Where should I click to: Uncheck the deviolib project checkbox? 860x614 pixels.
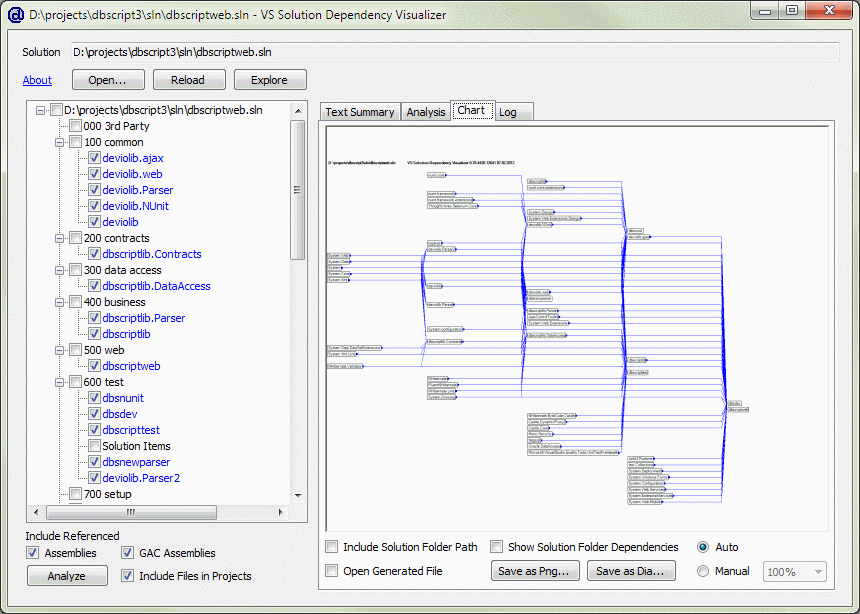tap(94, 222)
